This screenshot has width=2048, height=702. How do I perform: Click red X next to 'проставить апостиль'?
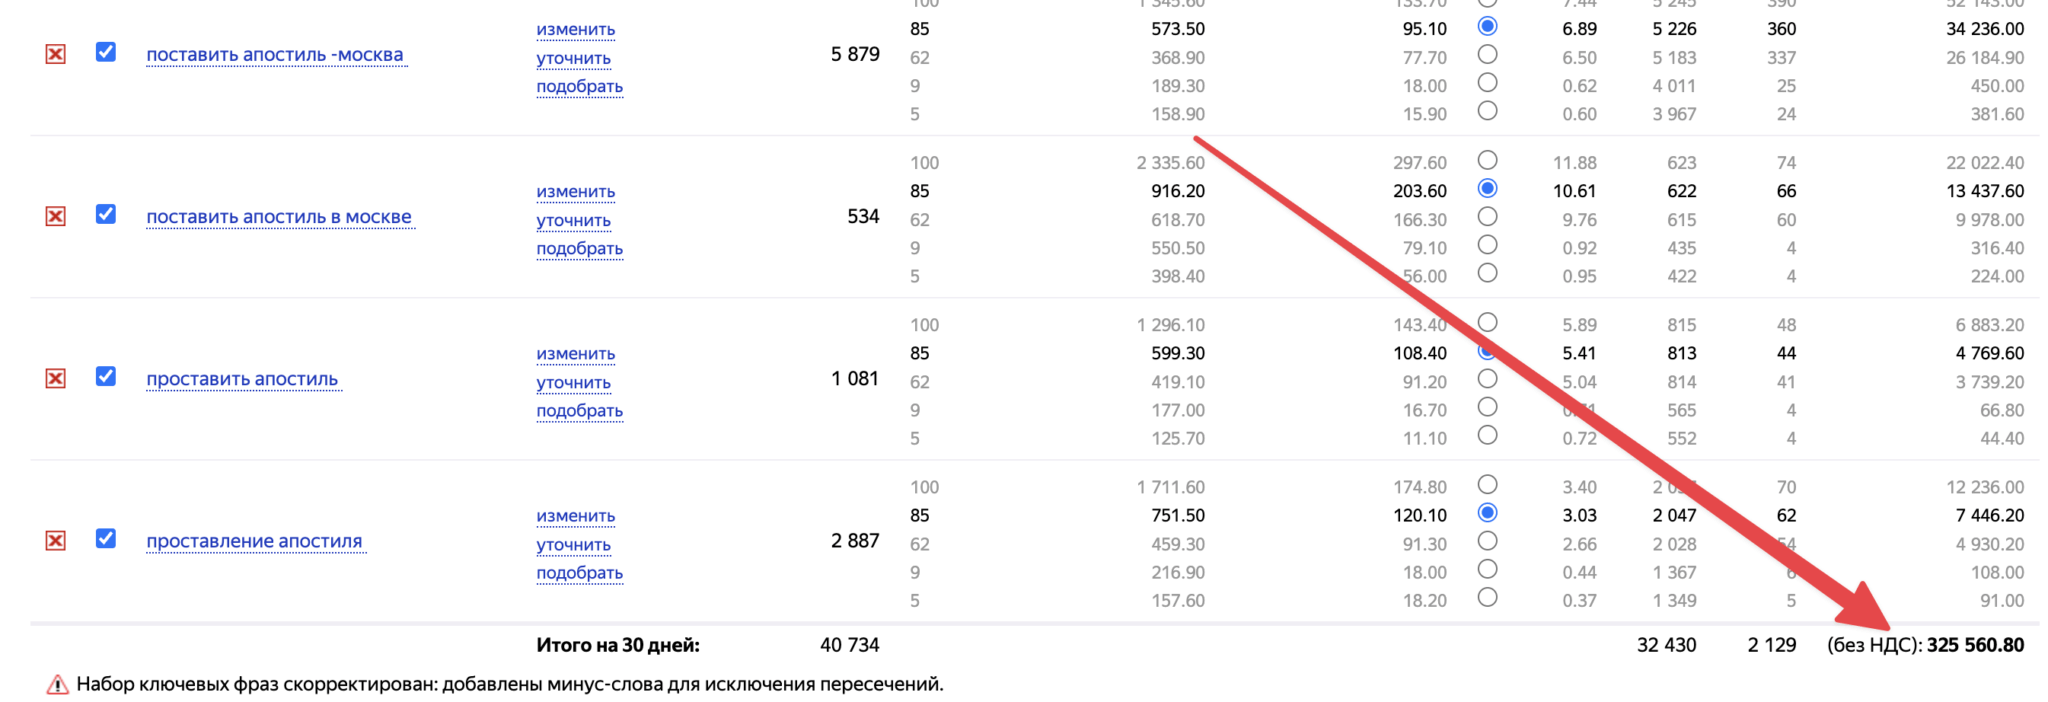[x=56, y=378]
